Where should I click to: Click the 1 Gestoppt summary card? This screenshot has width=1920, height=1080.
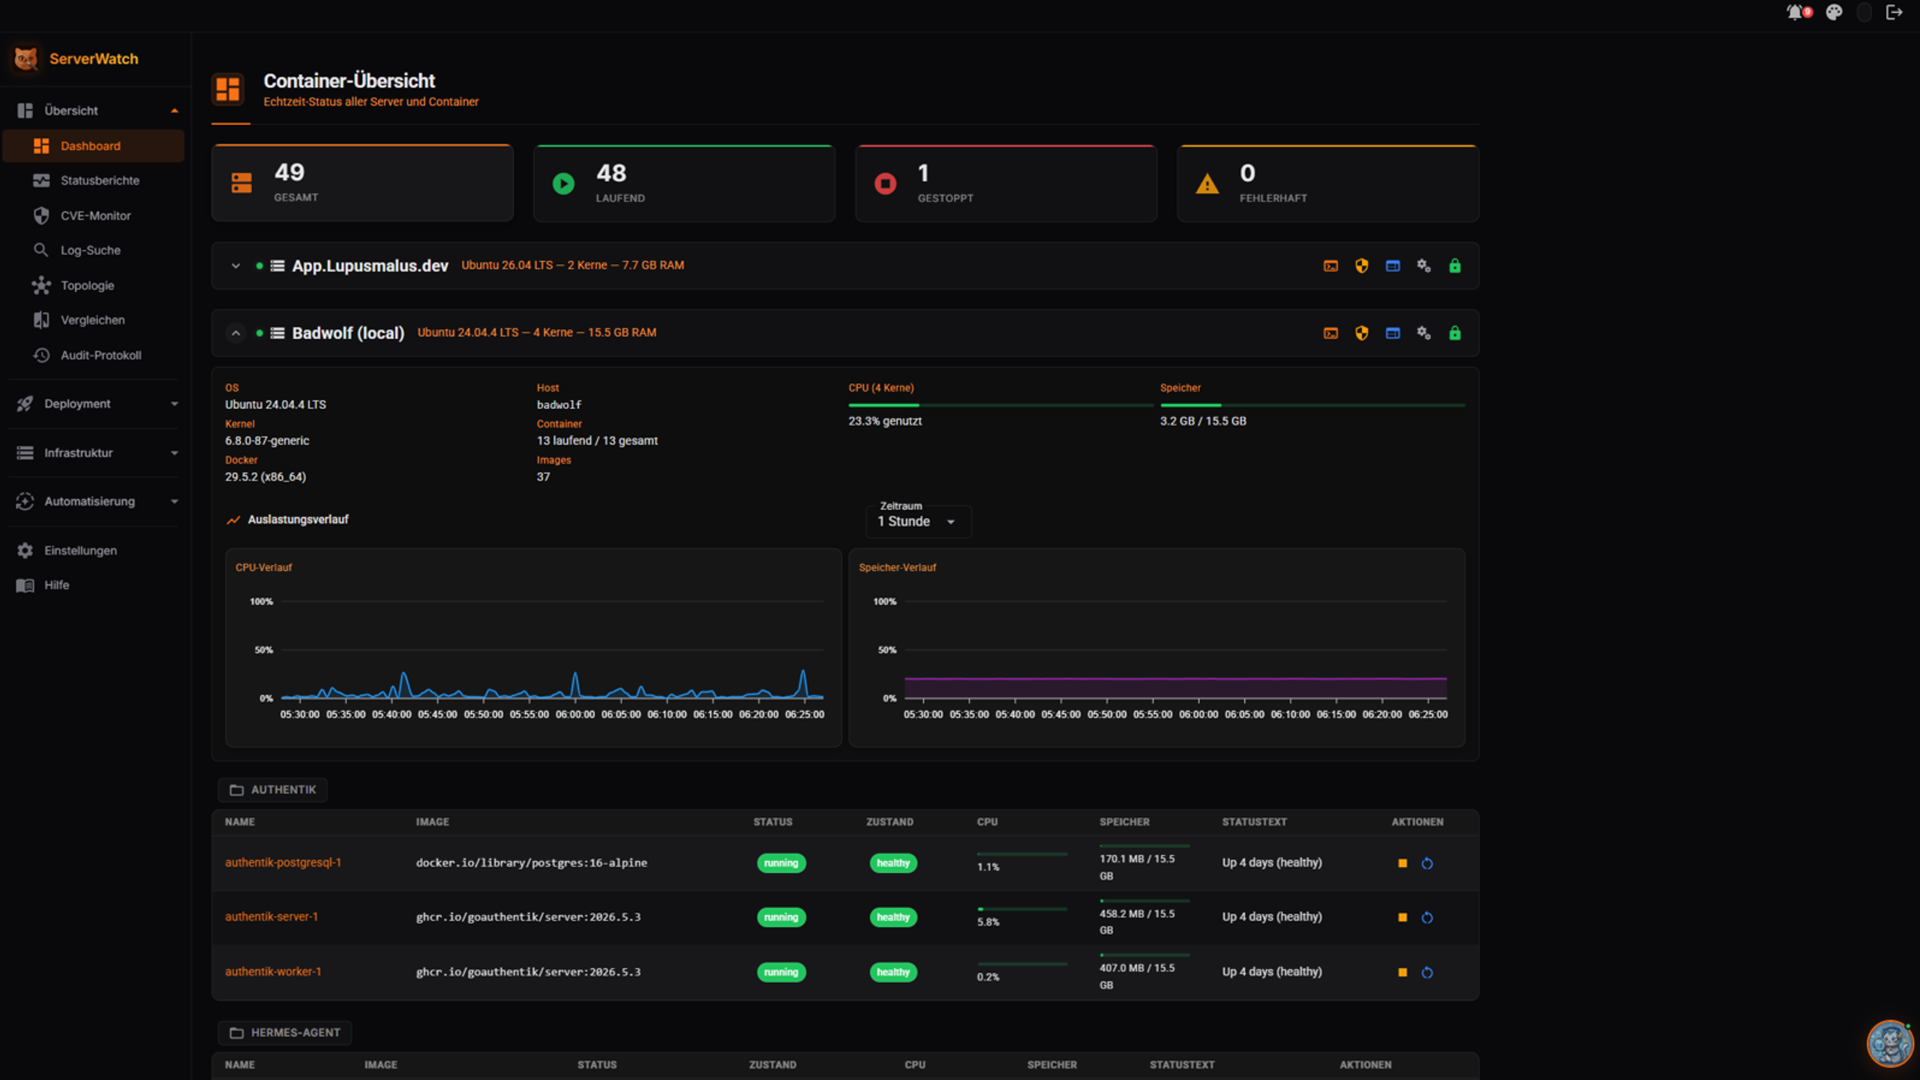tap(1006, 183)
